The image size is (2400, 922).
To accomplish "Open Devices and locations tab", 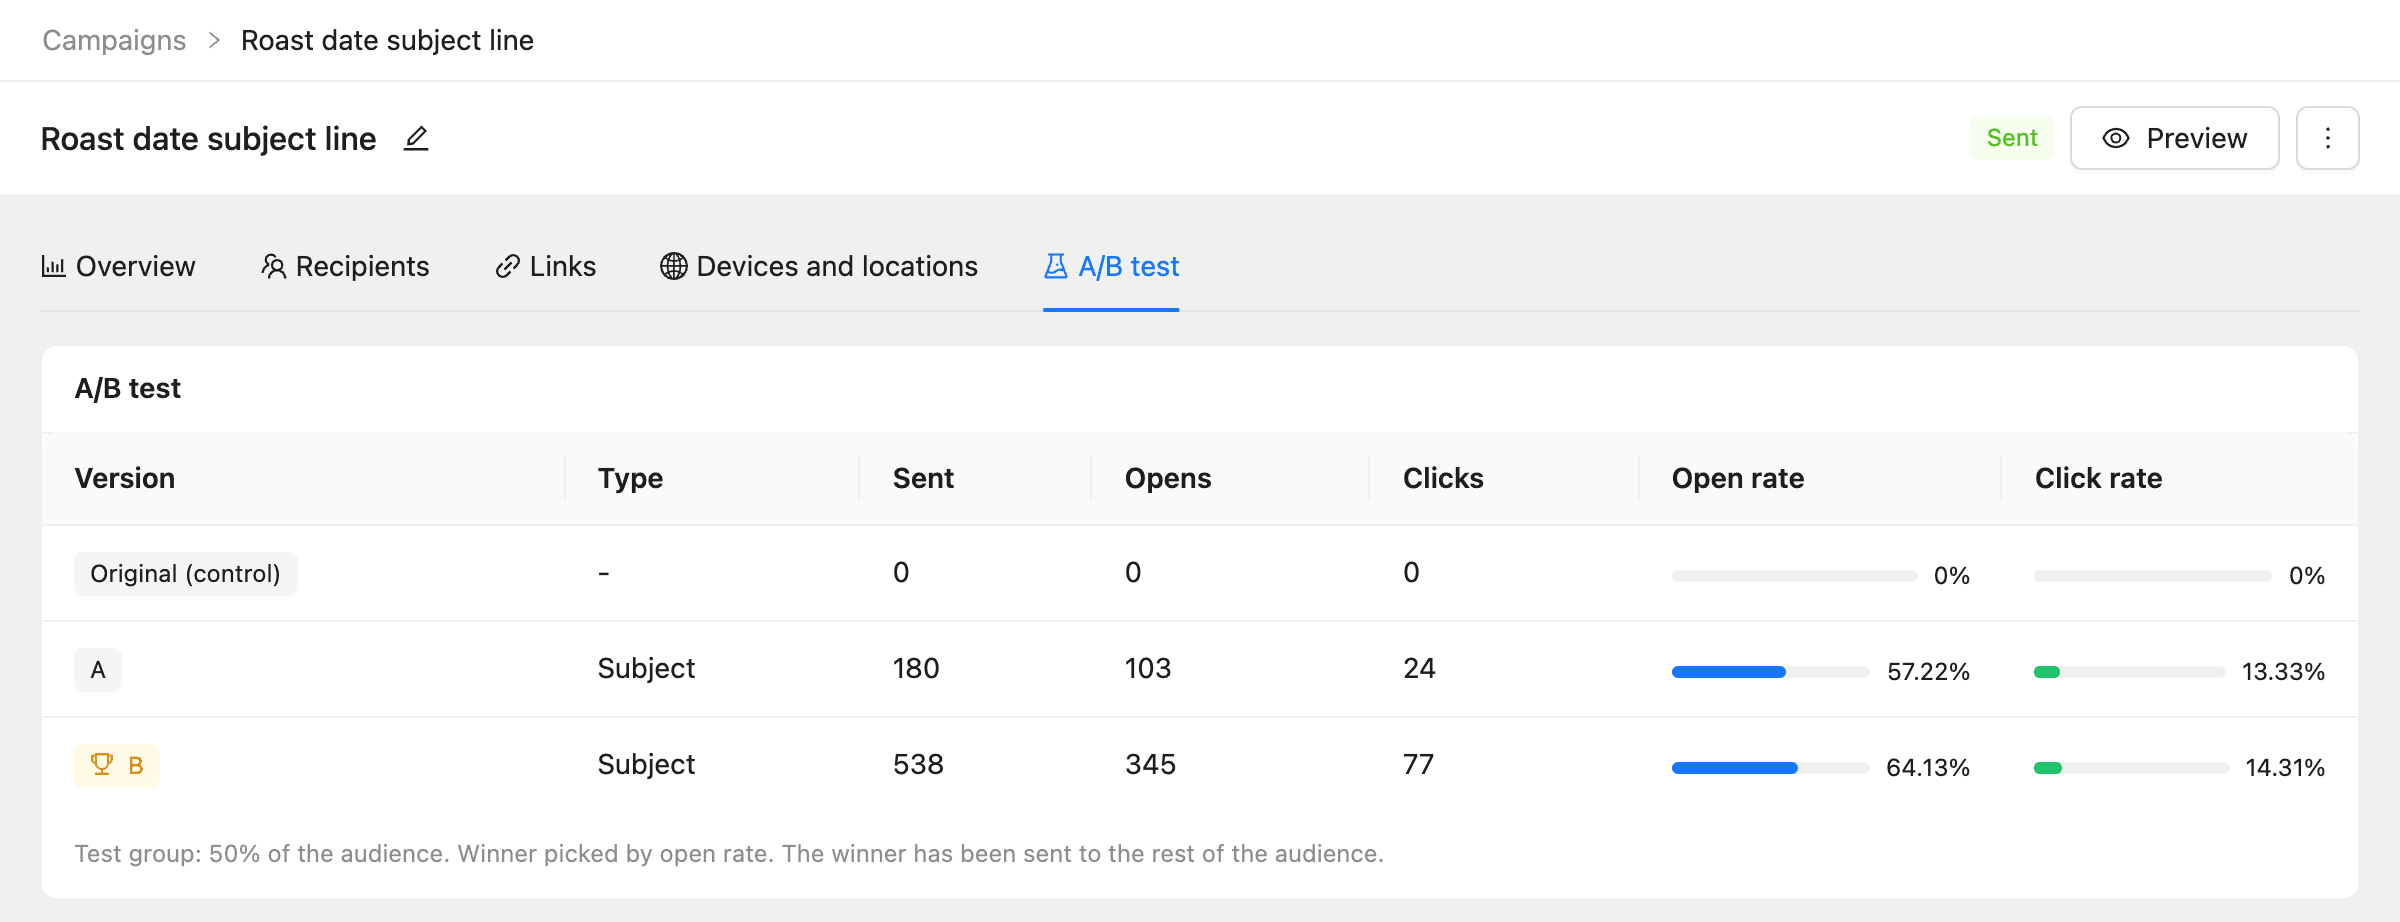I will pos(819,266).
